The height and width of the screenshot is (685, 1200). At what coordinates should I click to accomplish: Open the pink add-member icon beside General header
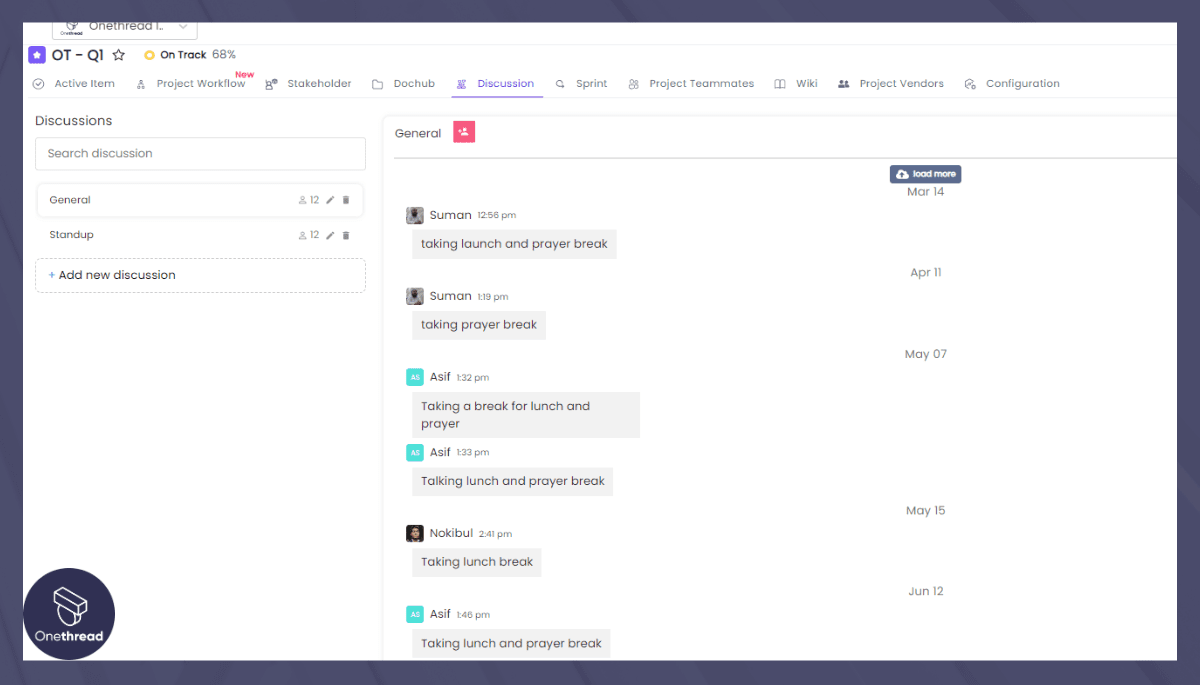coord(463,132)
